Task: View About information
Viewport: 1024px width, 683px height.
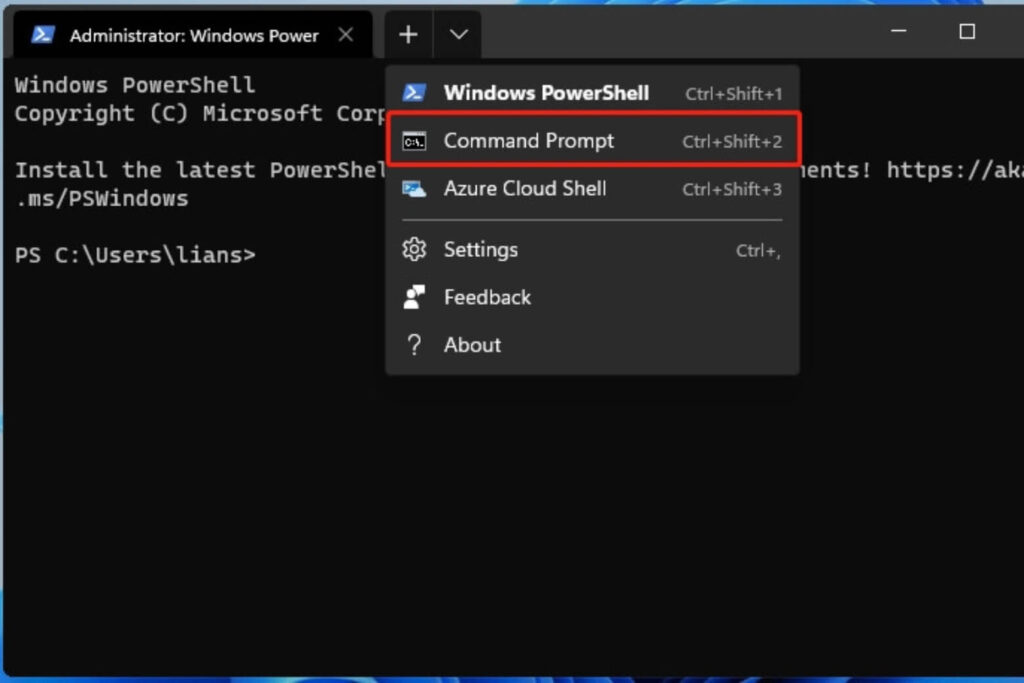Action: point(472,344)
